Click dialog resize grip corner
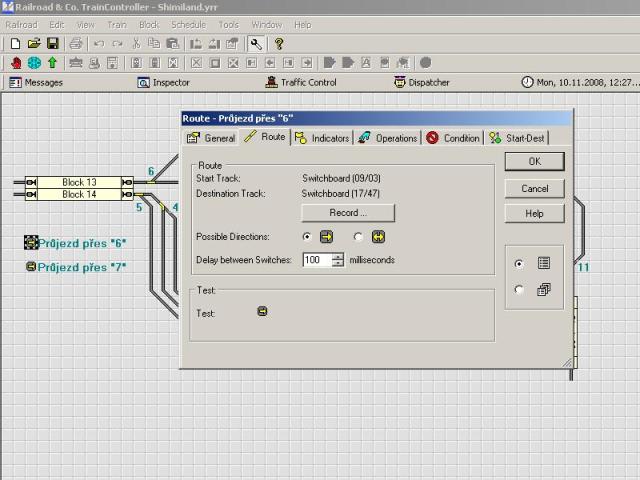Viewport: 640px width, 480px height. (567, 363)
